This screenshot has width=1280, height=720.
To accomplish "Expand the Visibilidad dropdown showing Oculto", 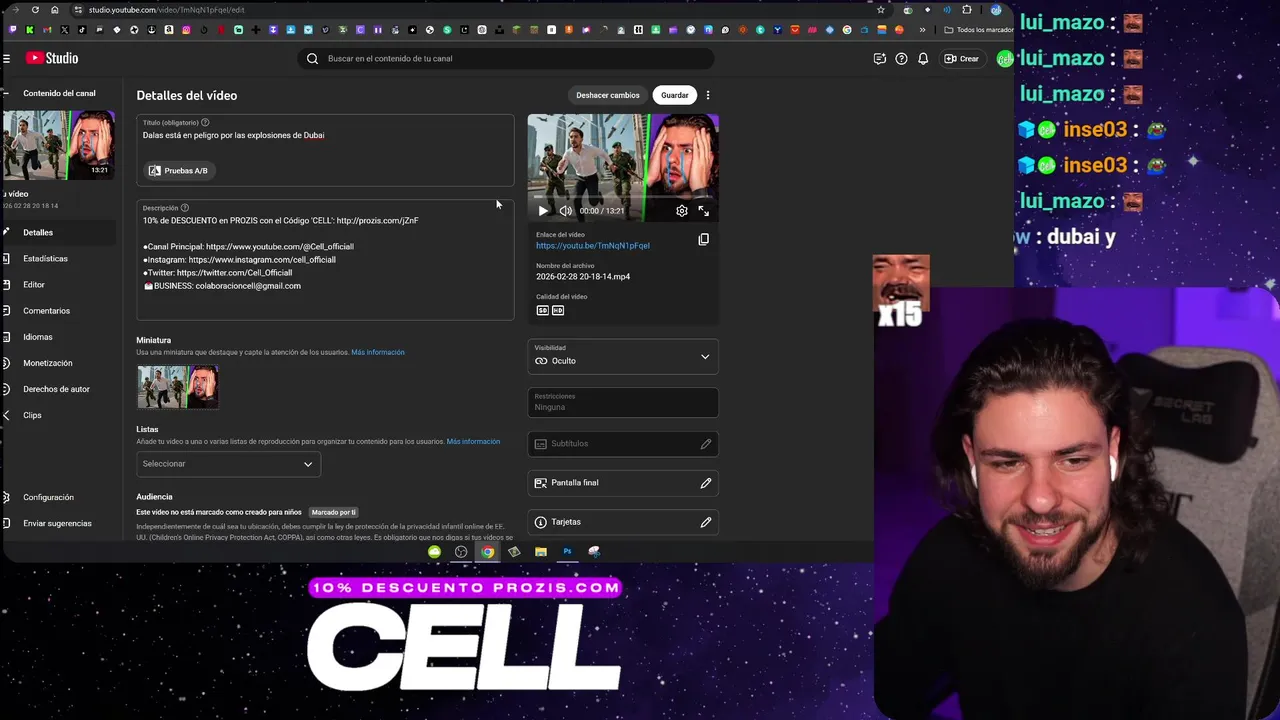I will click(x=623, y=357).
